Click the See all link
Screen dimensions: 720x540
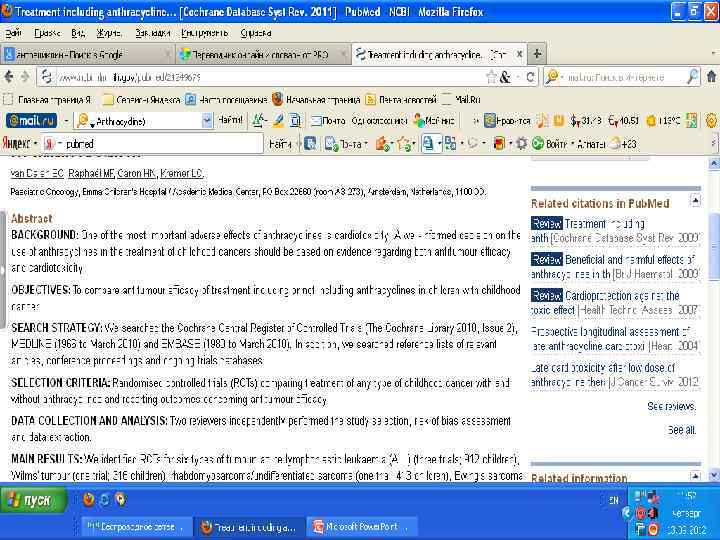[x=682, y=430]
